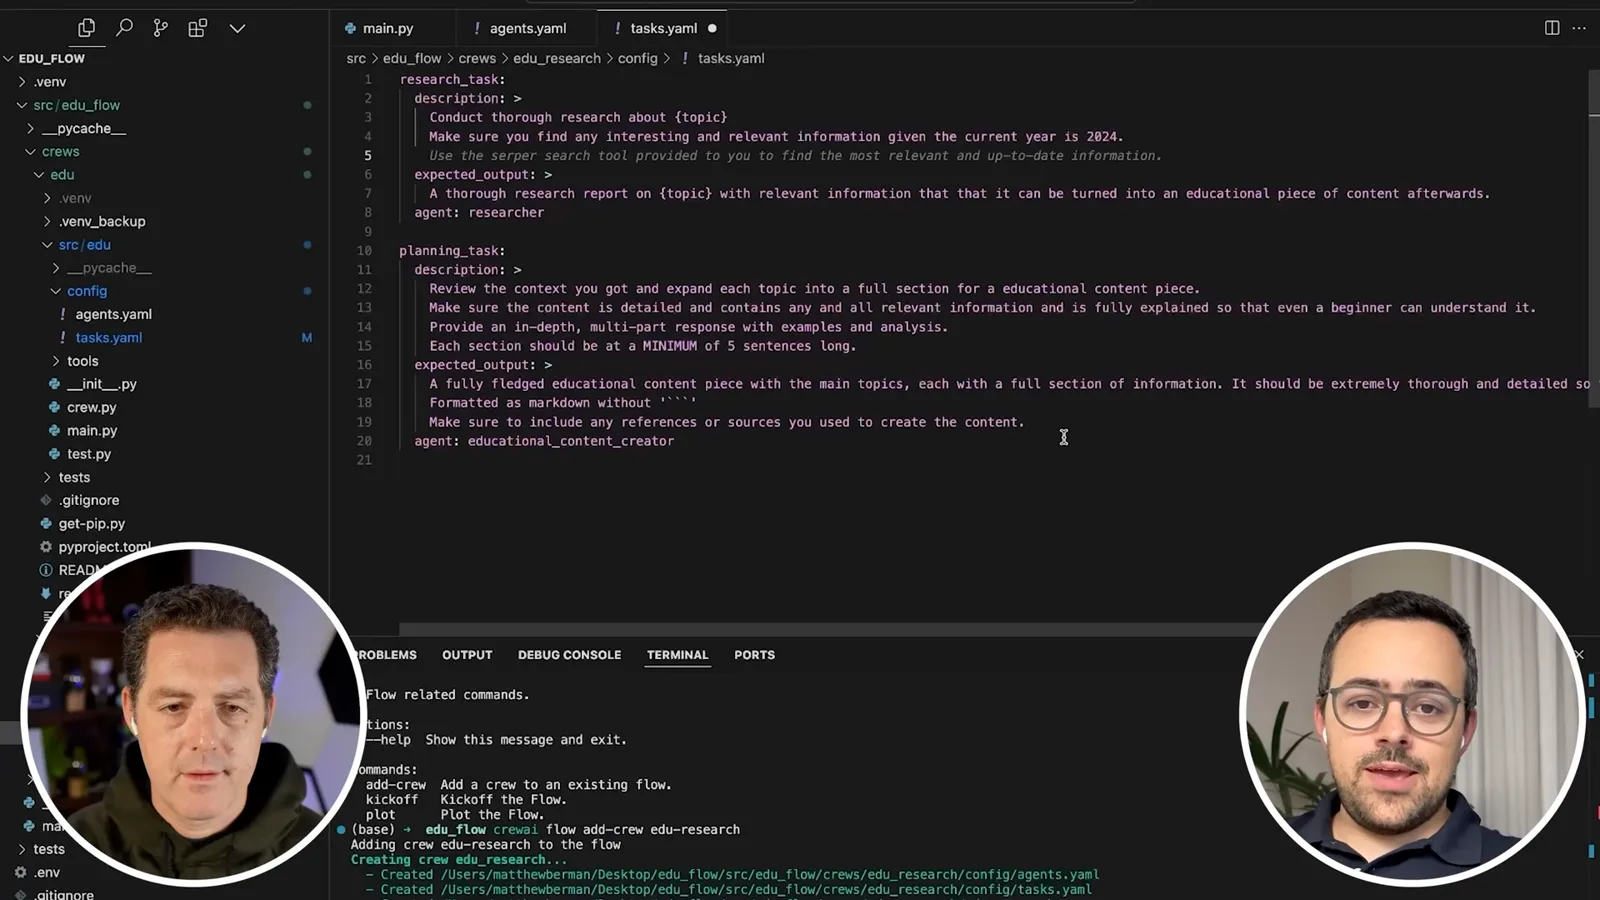Screen dimensions: 1600x900
Task: Open test.py in the explorer
Action: 89,454
